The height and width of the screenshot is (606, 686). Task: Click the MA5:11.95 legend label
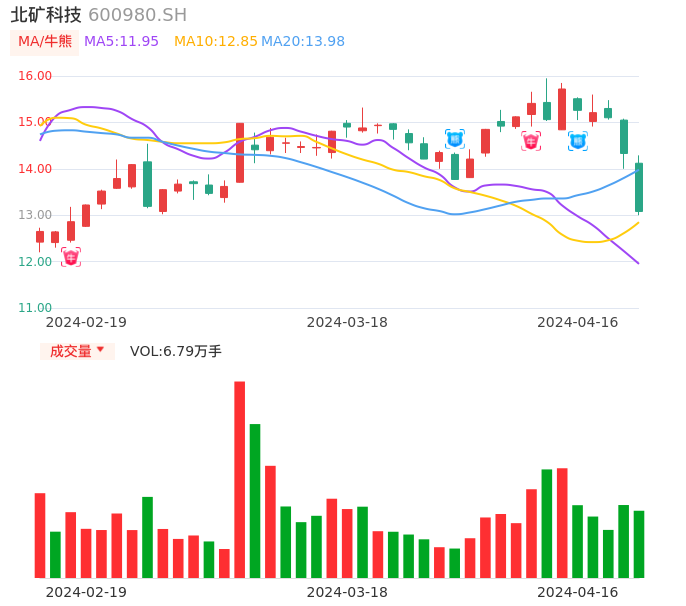pyautogui.click(x=121, y=41)
